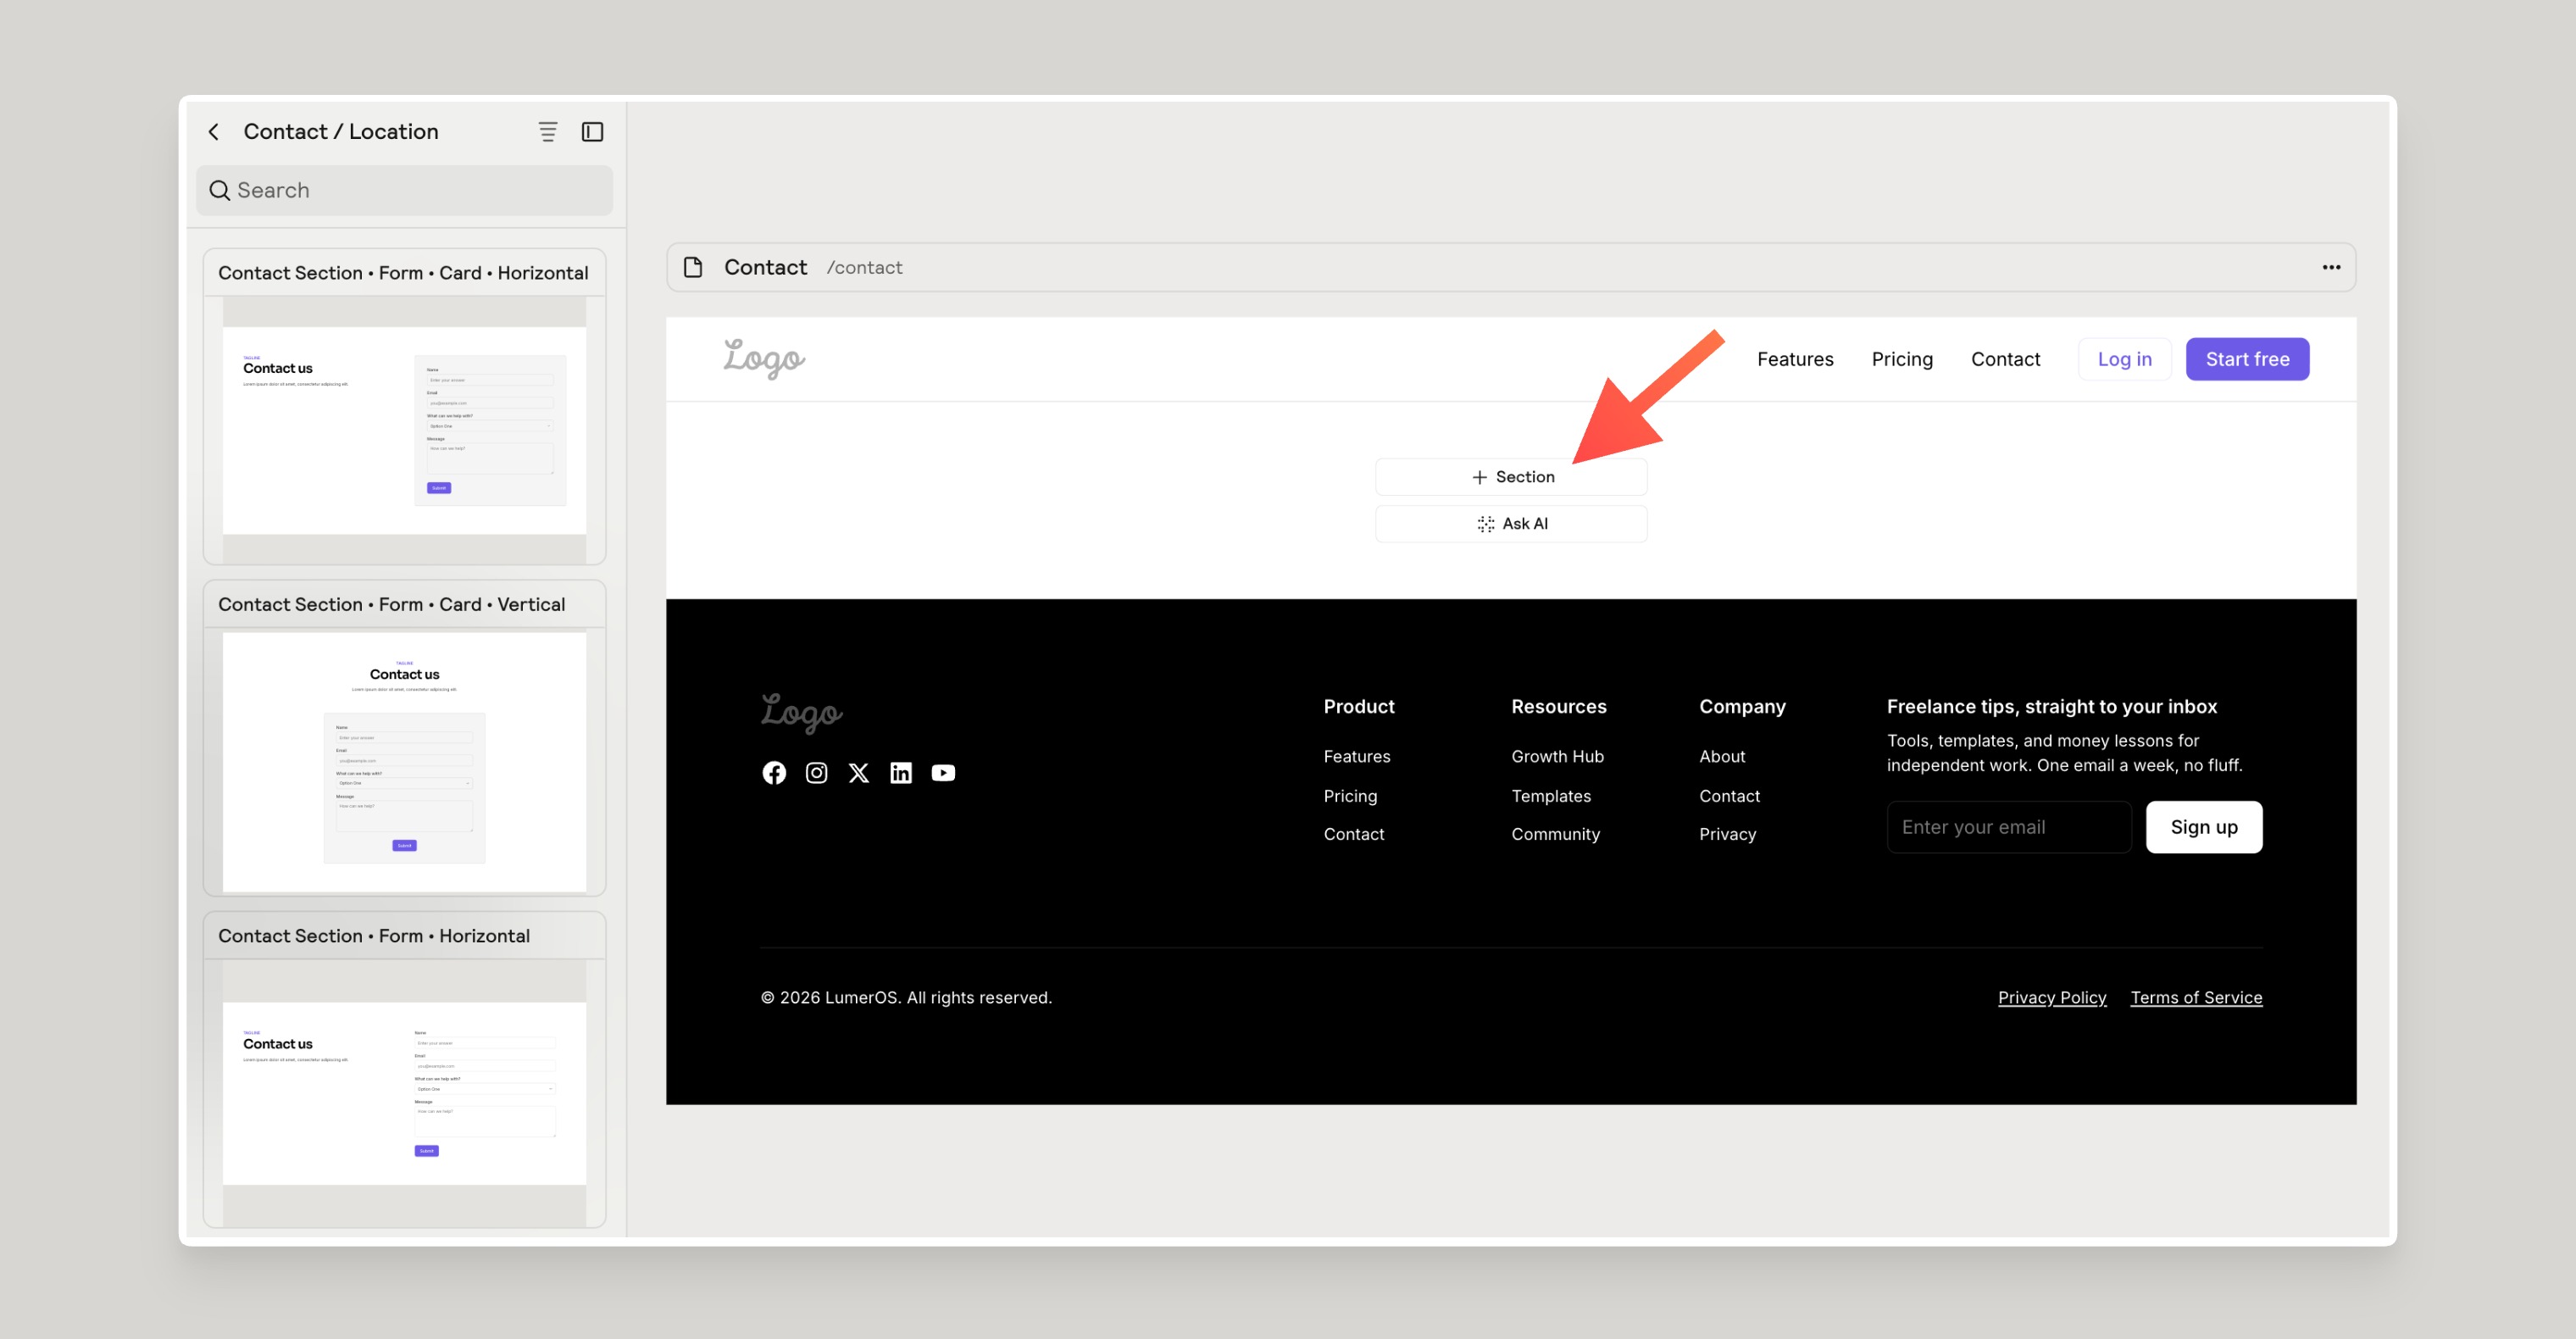This screenshot has width=2576, height=1339.
Task: Open Contact in the top navbar
Action: click(x=2005, y=359)
